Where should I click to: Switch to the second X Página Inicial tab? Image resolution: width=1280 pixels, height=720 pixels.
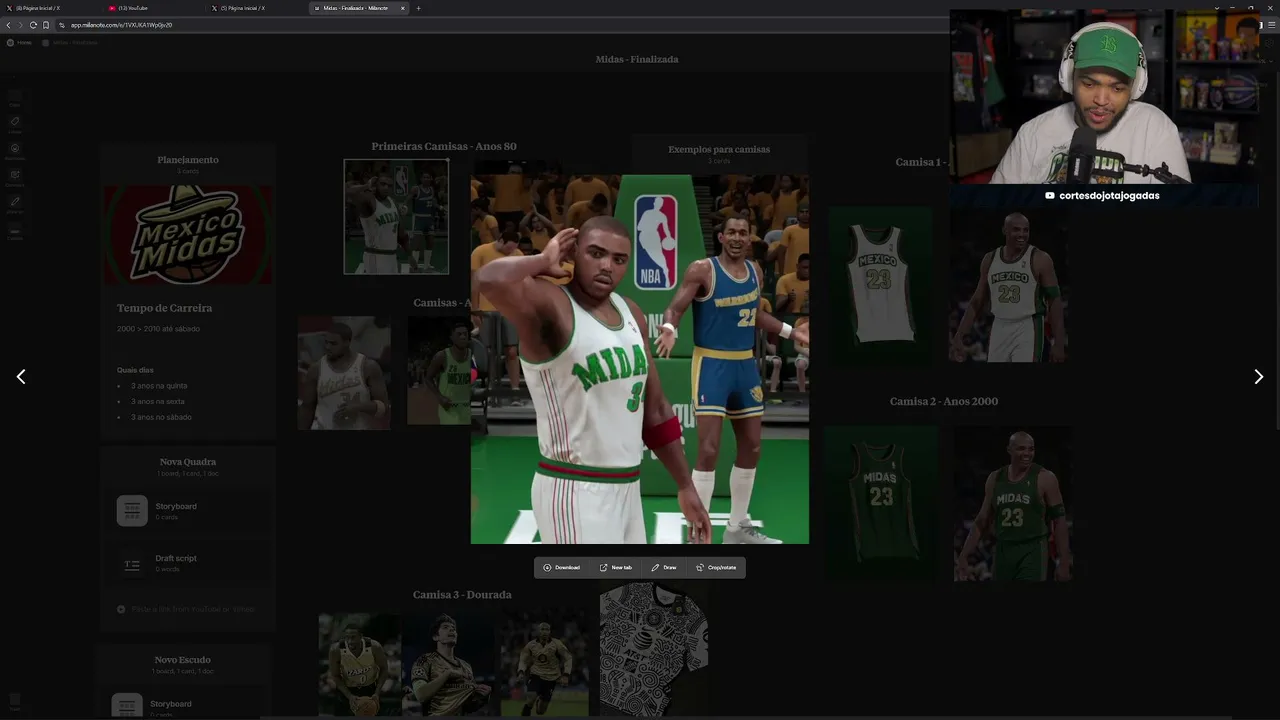click(255, 8)
